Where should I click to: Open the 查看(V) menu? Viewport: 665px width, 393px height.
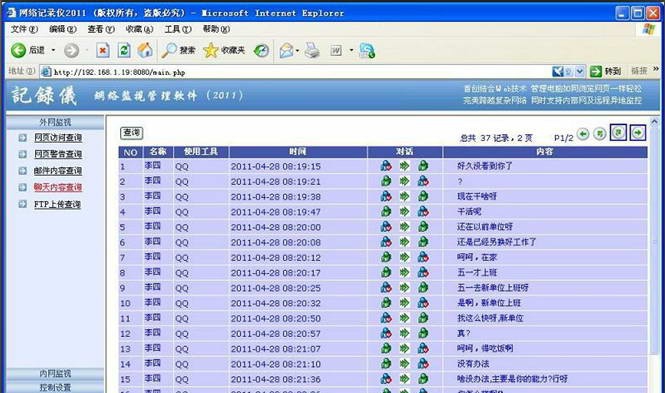(x=101, y=29)
